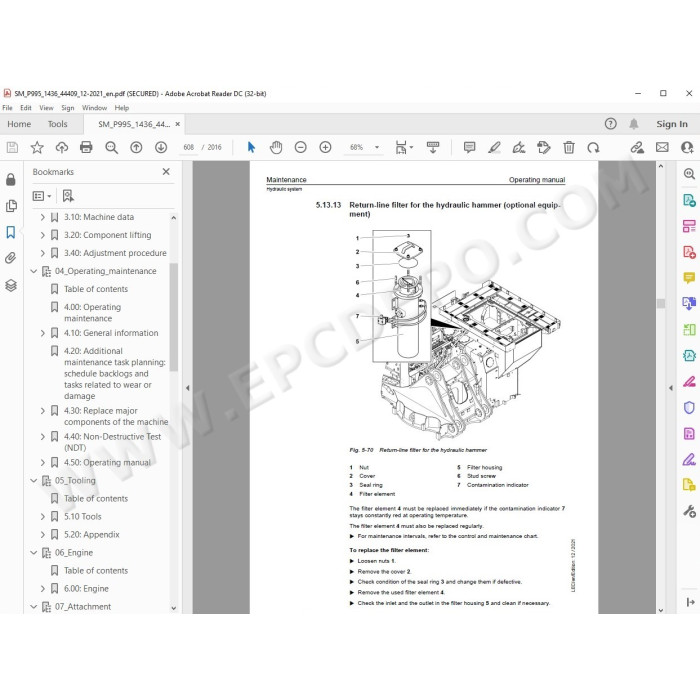Screen dimensions: 700x700
Task: Add a sticky note comment
Action: (x=469, y=147)
